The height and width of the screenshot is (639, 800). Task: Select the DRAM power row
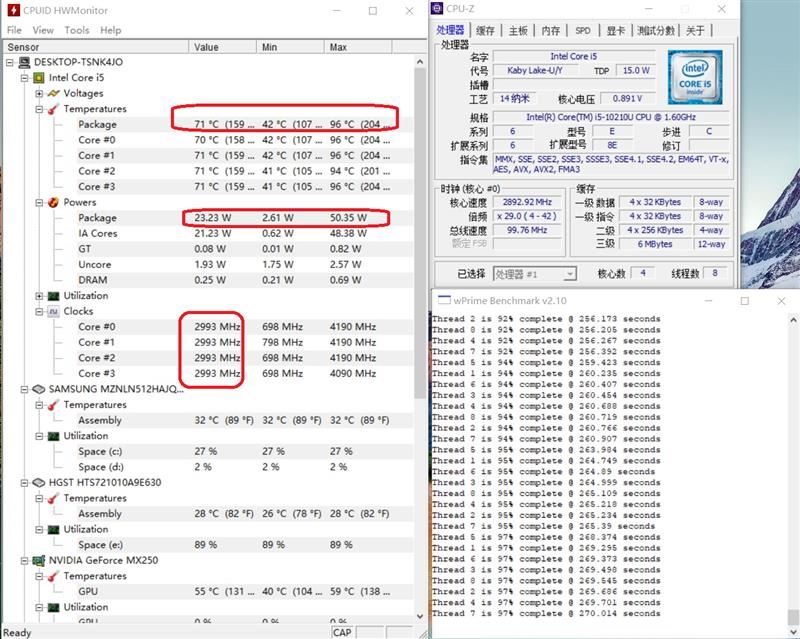pyautogui.click(x=208, y=280)
